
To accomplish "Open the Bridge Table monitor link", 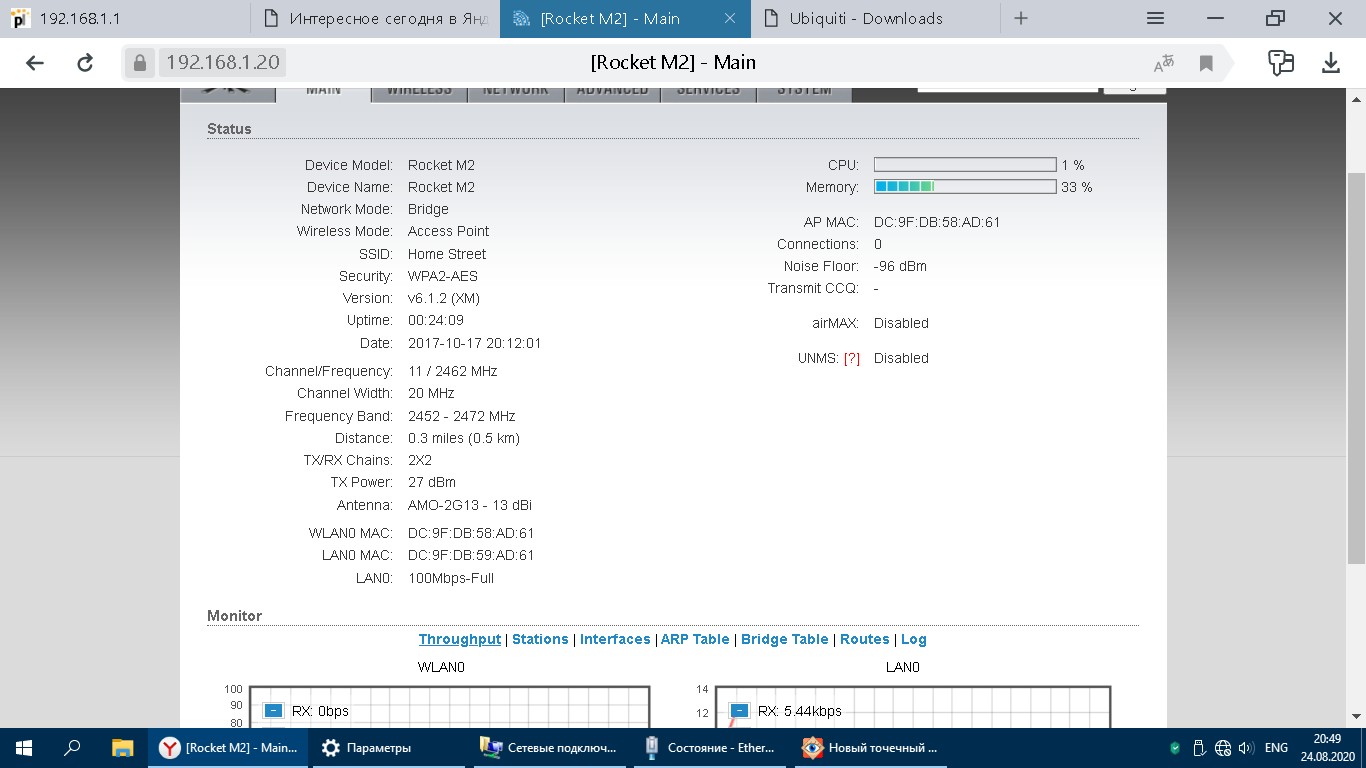I will 785,639.
